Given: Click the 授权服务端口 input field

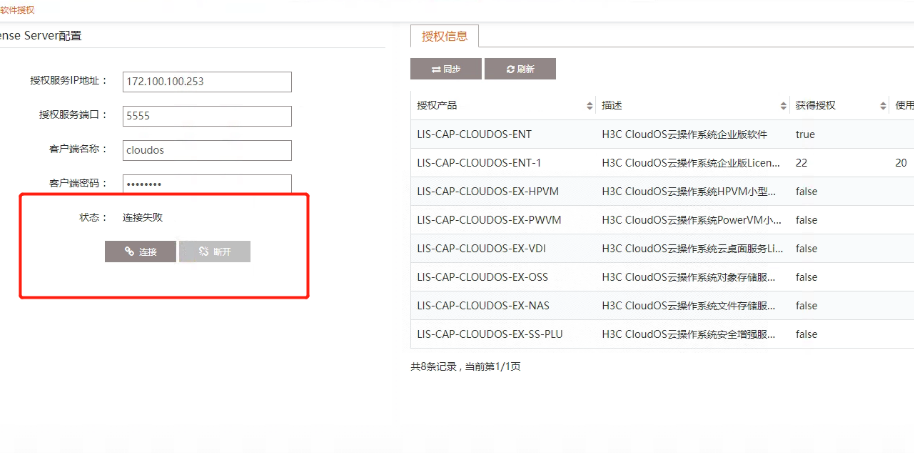Looking at the screenshot, I should [207, 116].
